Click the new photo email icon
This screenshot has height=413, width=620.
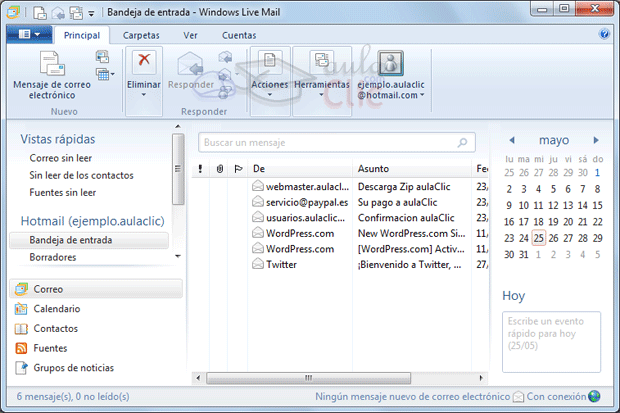(x=102, y=57)
